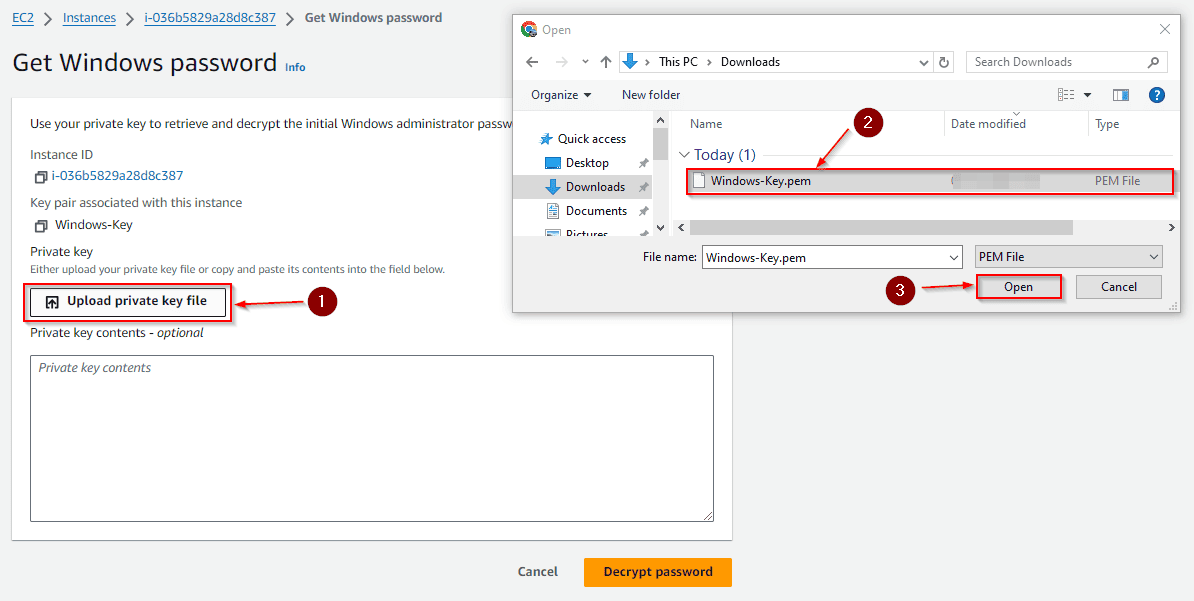Click the help question mark icon

(x=1157, y=95)
